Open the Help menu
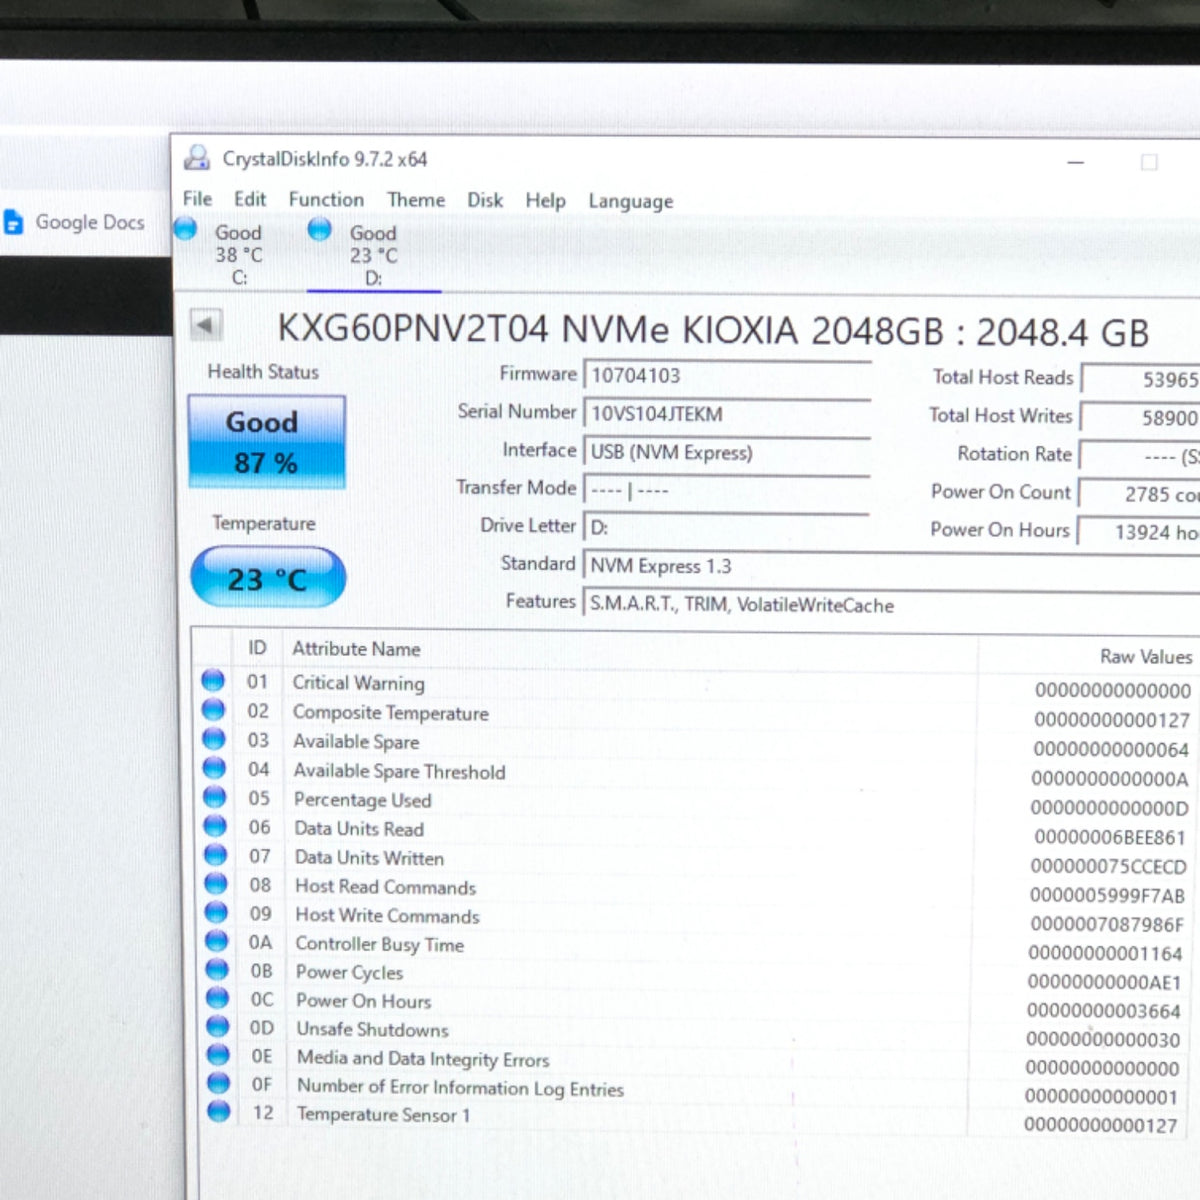The height and width of the screenshot is (1200, 1200). pos(545,201)
